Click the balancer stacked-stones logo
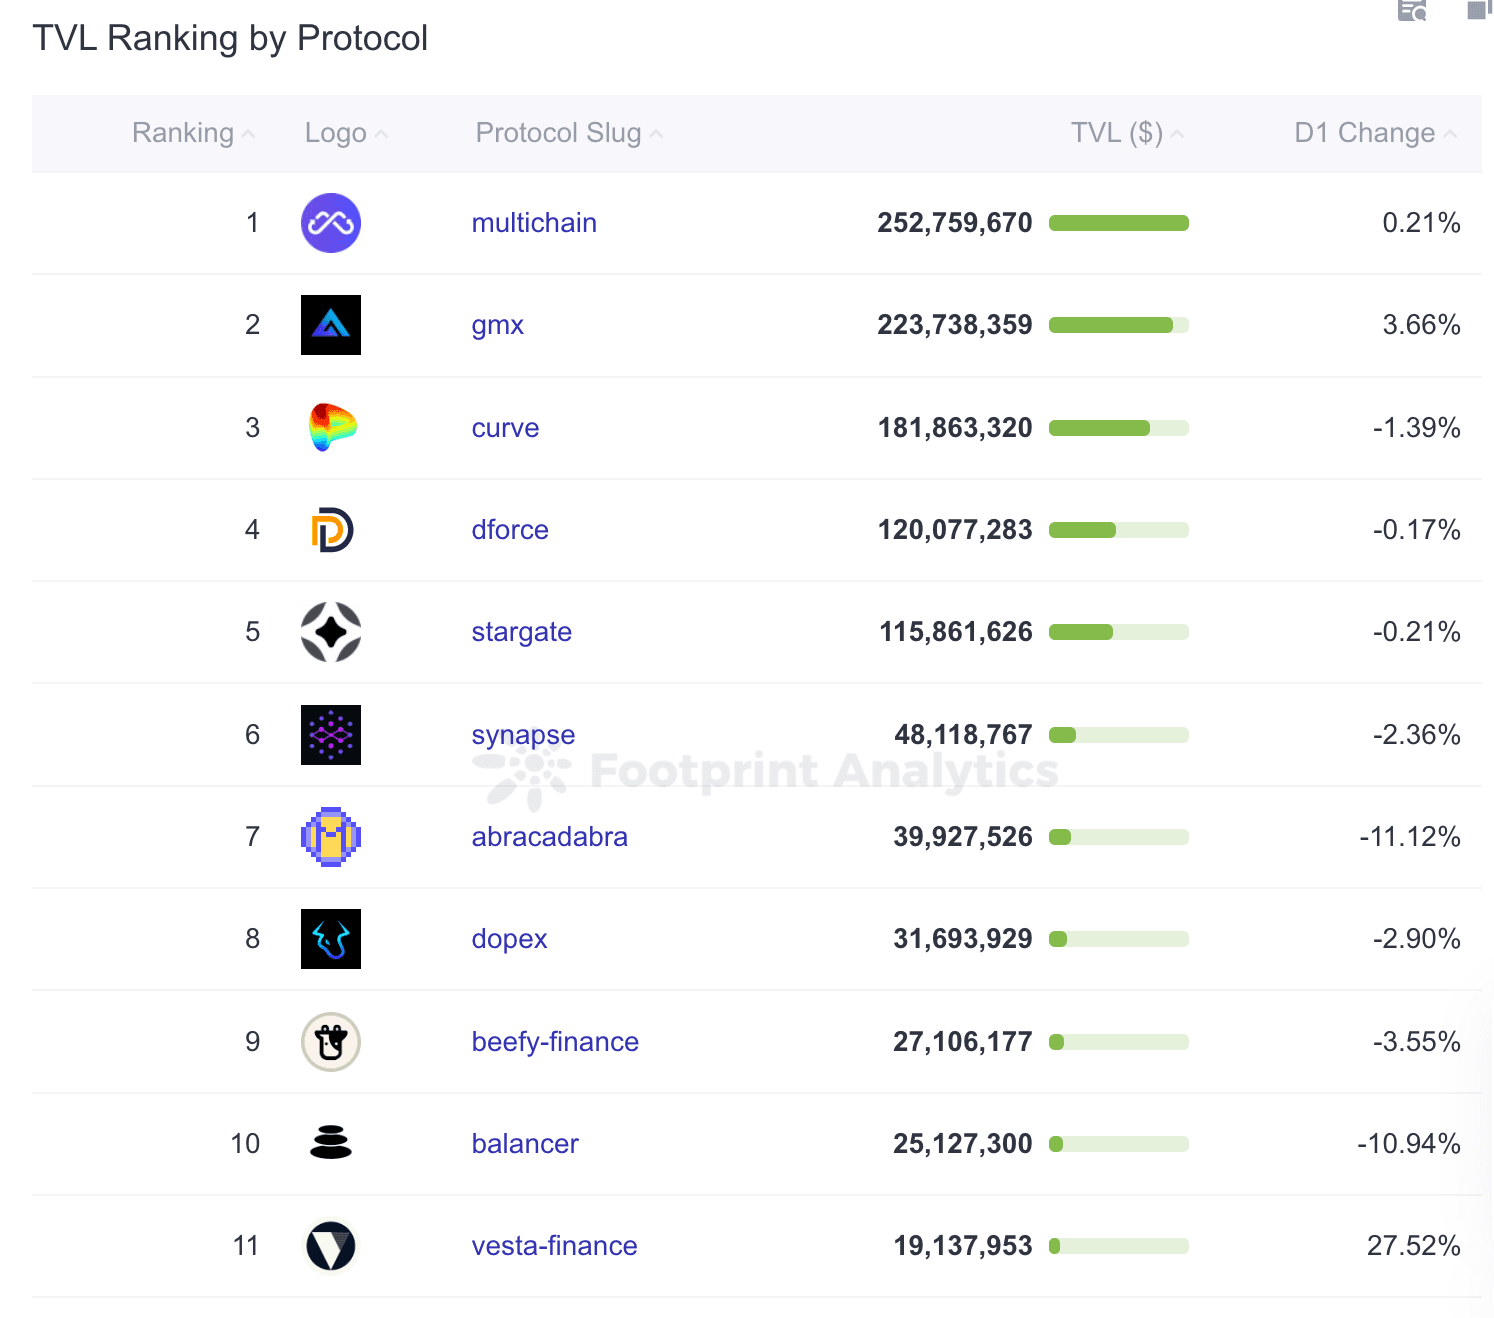This screenshot has height=1318, width=1494. (330, 1143)
